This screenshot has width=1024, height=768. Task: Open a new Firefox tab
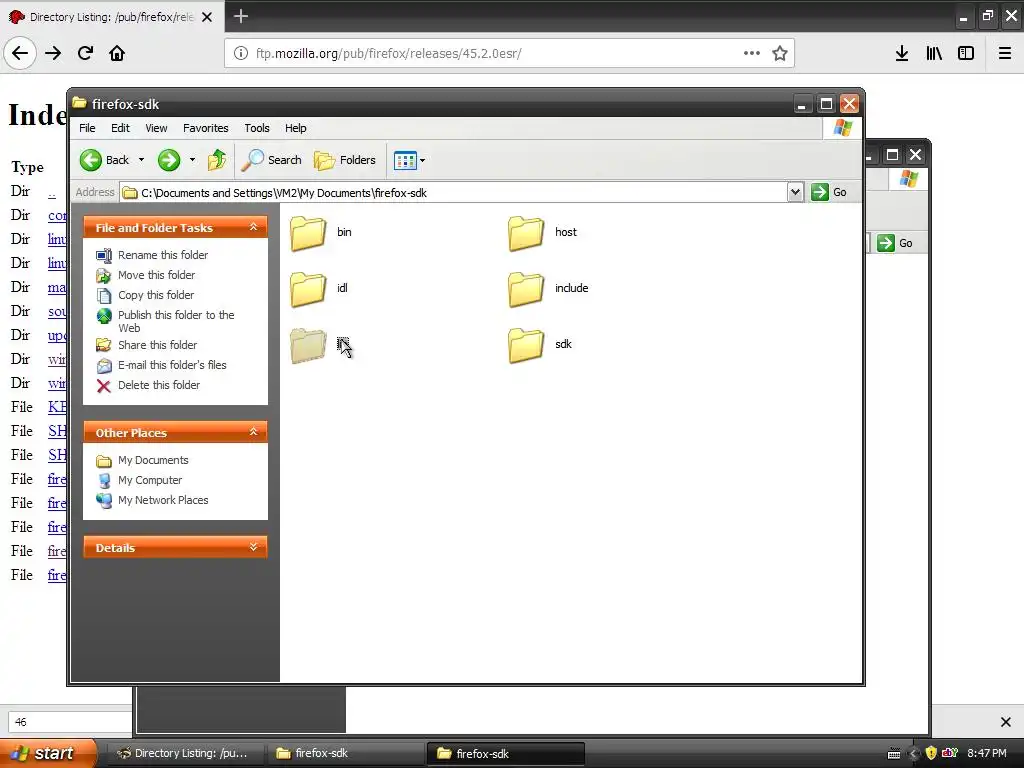[241, 16]
